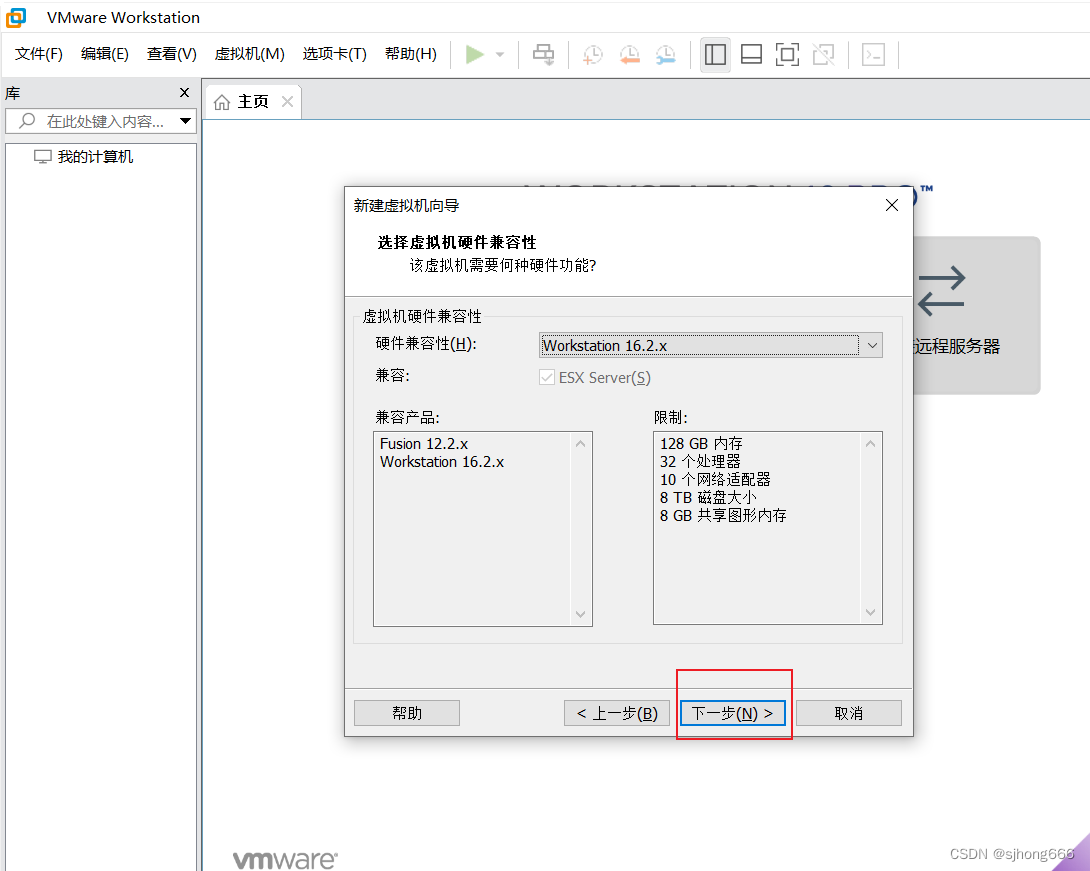Select the 128 GB 内存 limit entry
This screenshot has width=1090, height=871.
click(701, 443)
